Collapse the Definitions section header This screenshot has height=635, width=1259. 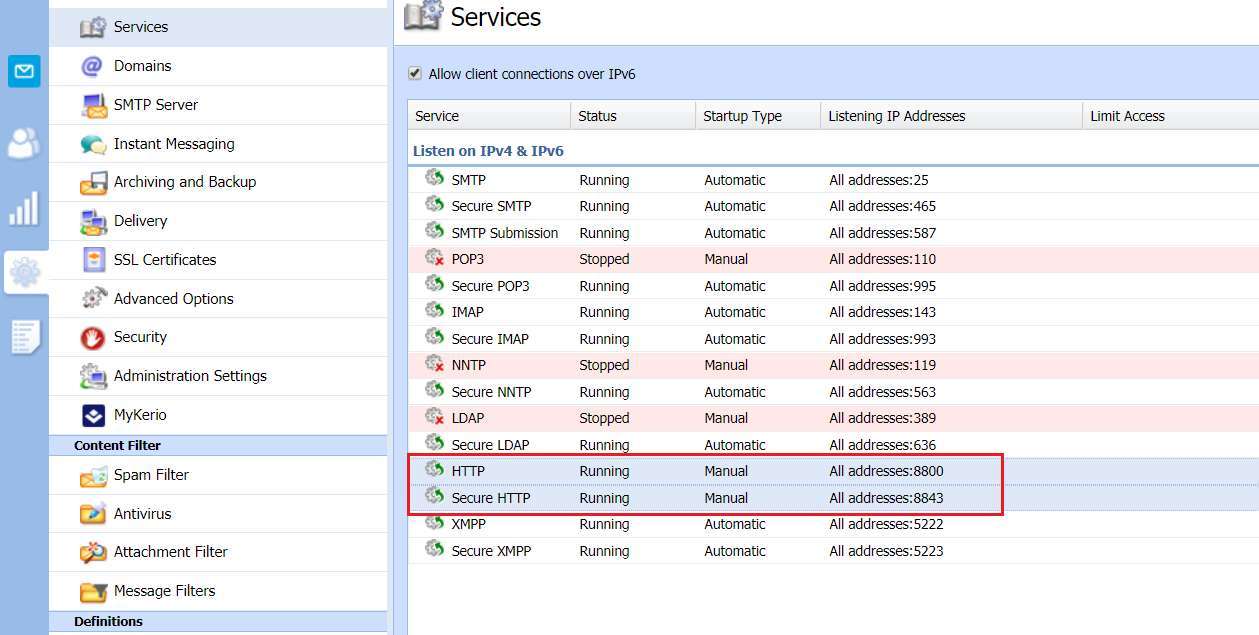tap(218, 621)
